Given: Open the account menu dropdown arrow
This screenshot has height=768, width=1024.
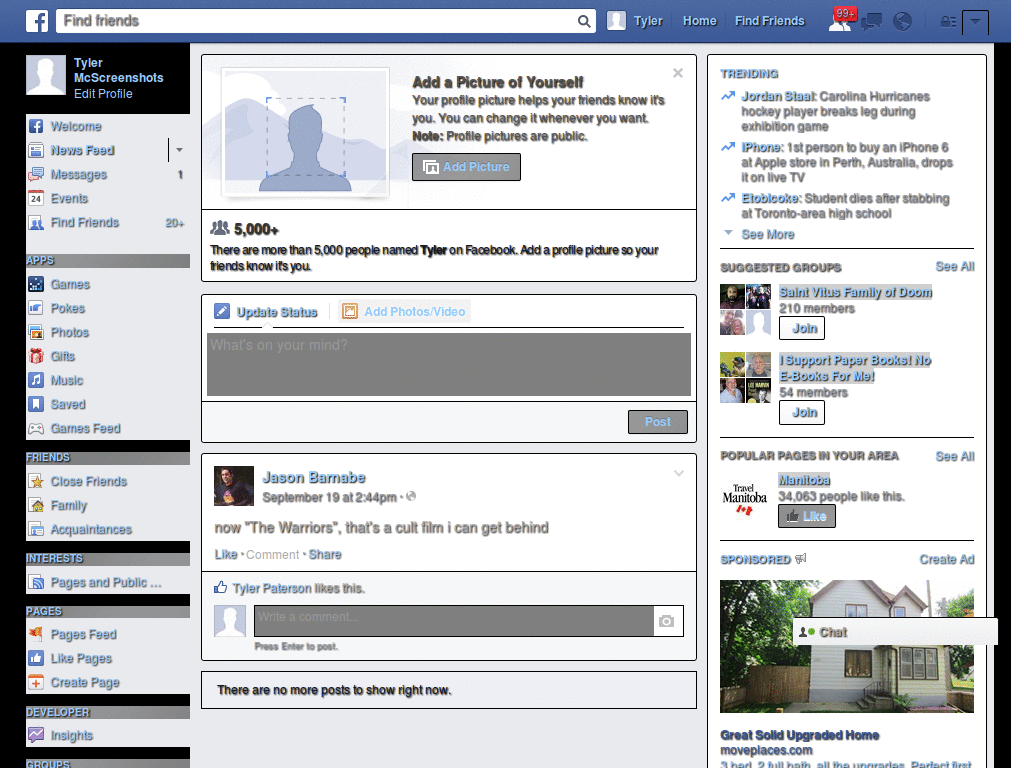Looking at the screenshot, I should [x=976, y=22].
